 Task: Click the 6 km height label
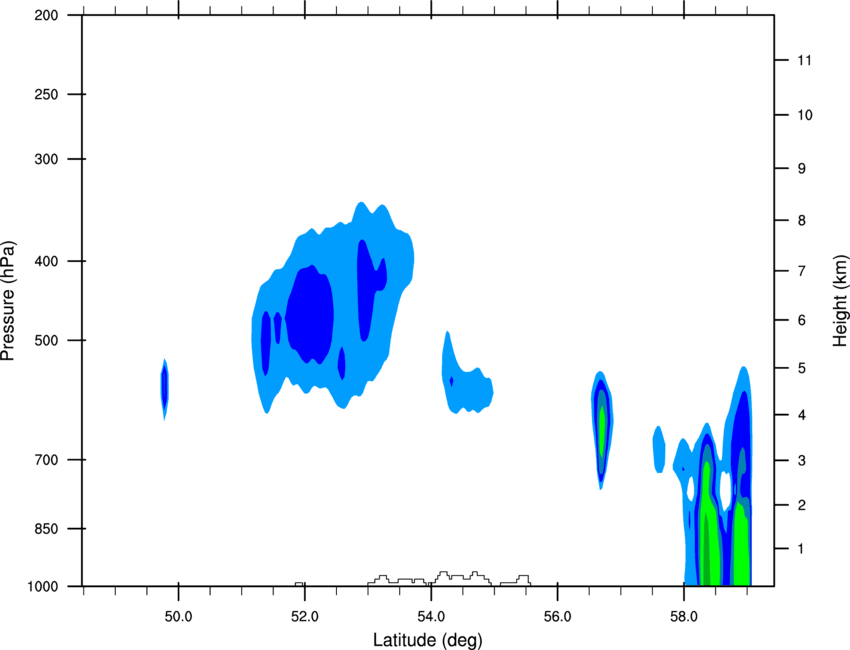point(802,320)
